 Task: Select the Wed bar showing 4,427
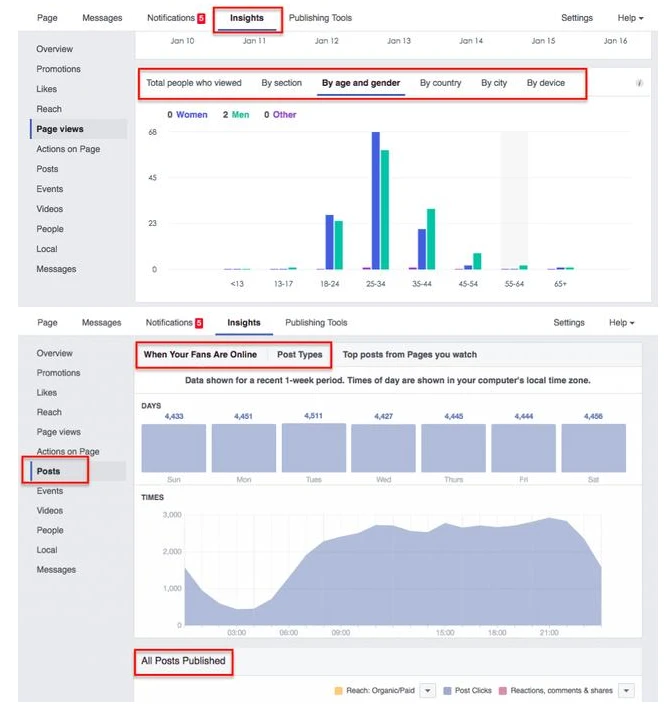383,448
